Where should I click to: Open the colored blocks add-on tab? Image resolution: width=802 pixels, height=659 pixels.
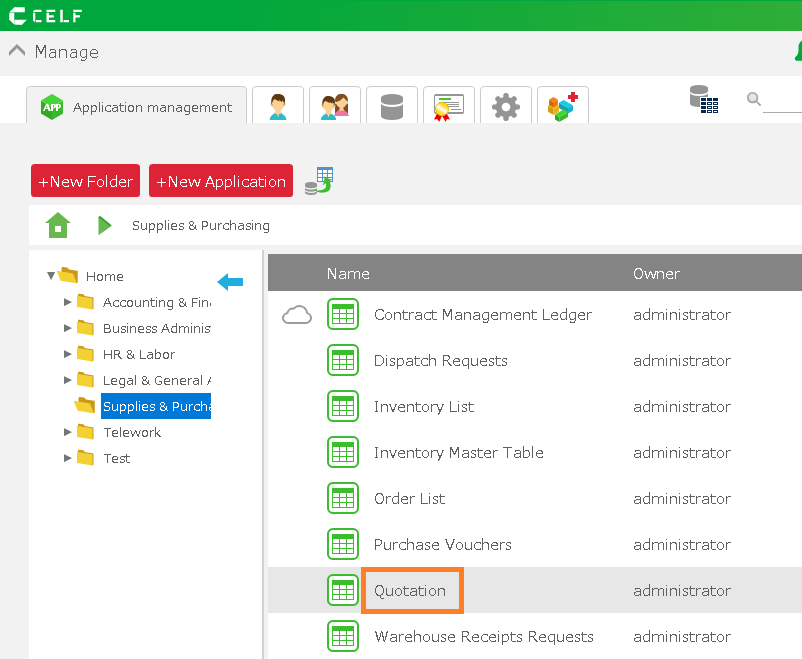(562, 106)
